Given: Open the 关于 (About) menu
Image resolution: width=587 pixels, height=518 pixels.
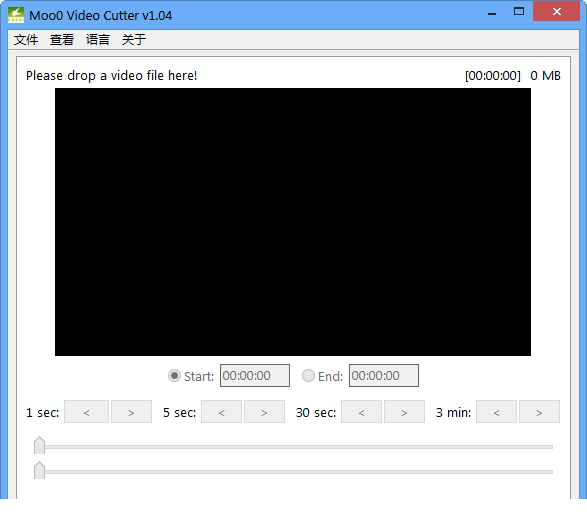Looking at the screenshot, I should click(x=134, y=39).
